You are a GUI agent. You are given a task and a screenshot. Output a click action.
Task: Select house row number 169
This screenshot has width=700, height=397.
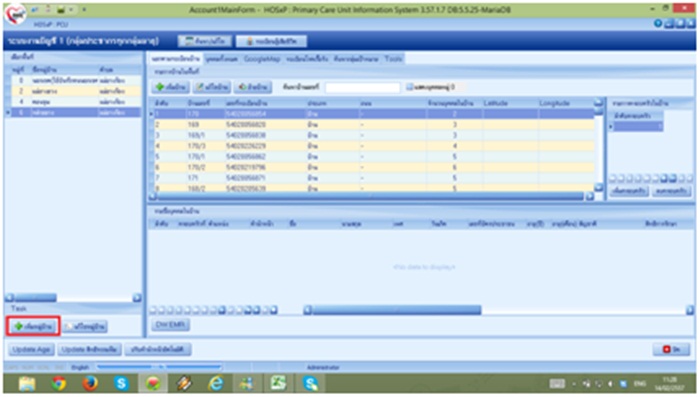[374, 125]
